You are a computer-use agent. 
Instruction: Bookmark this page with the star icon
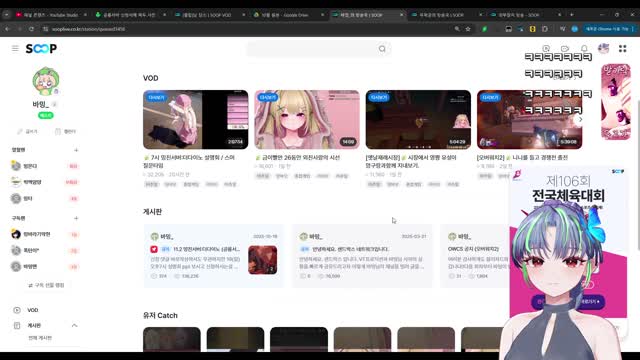468,29
